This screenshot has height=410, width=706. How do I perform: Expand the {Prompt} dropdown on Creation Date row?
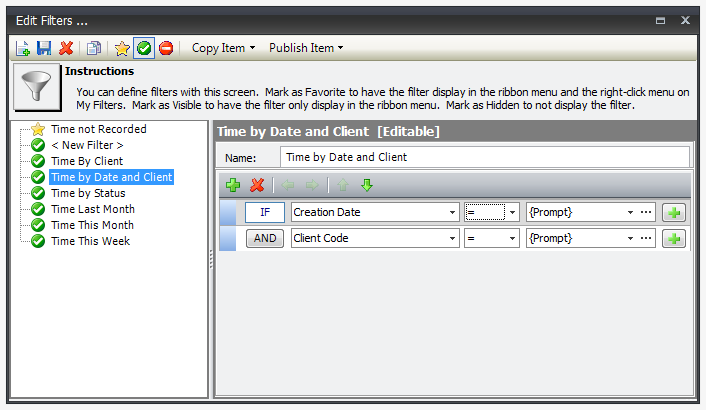(x=630, y=212)
